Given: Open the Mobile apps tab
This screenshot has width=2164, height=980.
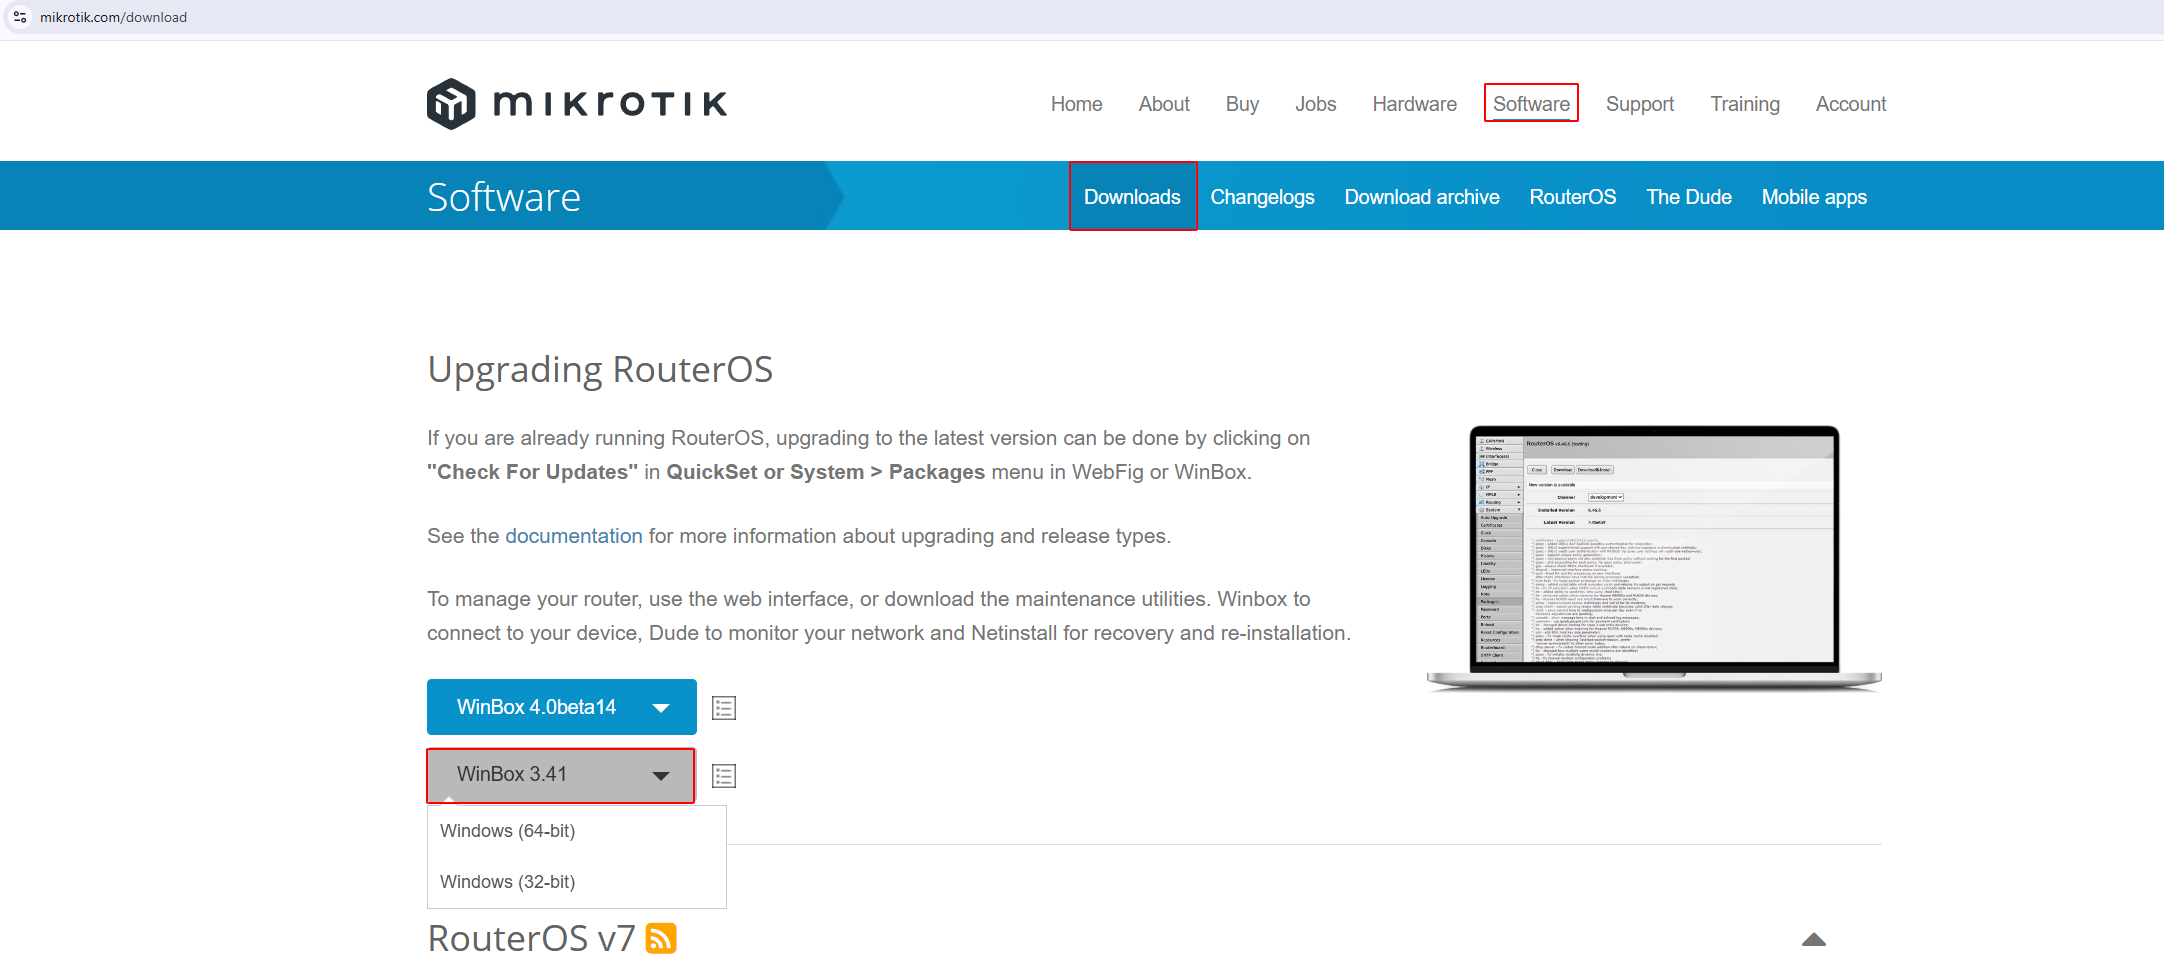Looking at the screenshot, I should coord(1814,197).
